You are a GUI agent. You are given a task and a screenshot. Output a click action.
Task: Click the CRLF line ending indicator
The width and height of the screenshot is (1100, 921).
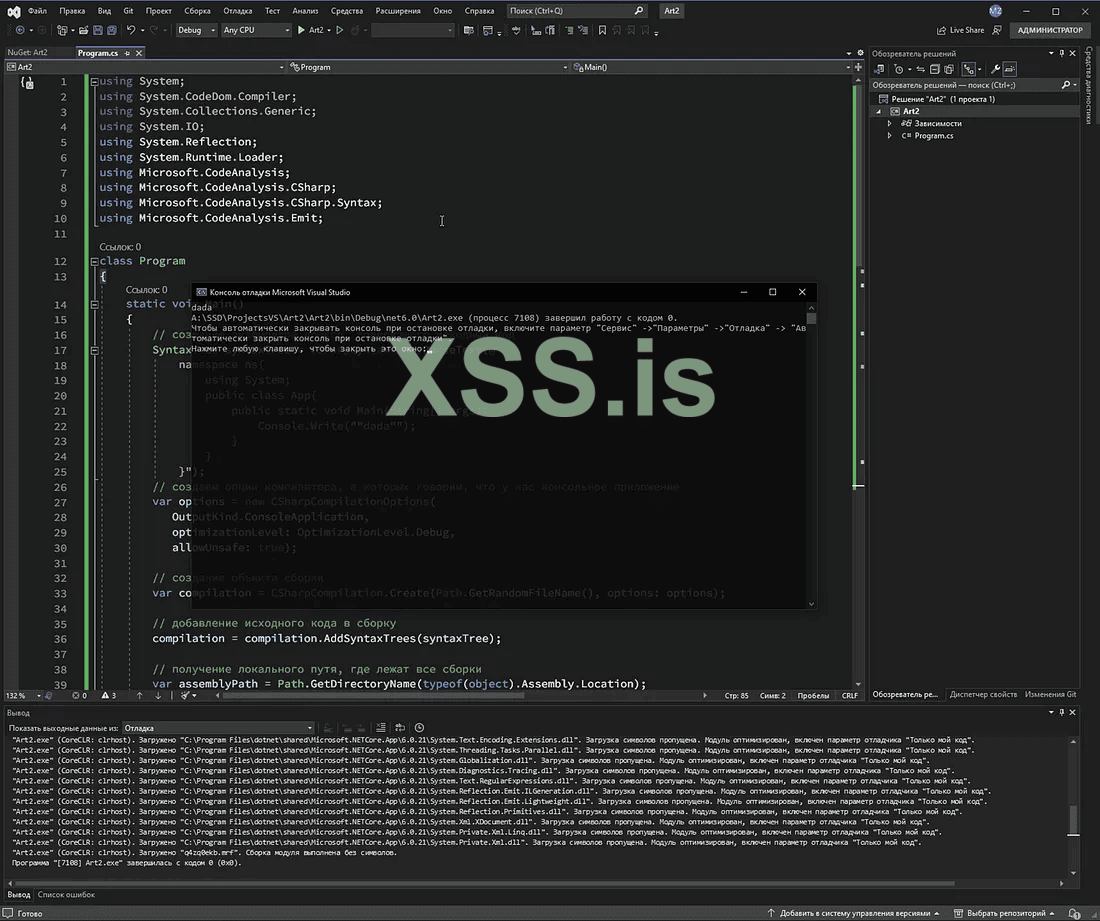click(x=850, y=696)
